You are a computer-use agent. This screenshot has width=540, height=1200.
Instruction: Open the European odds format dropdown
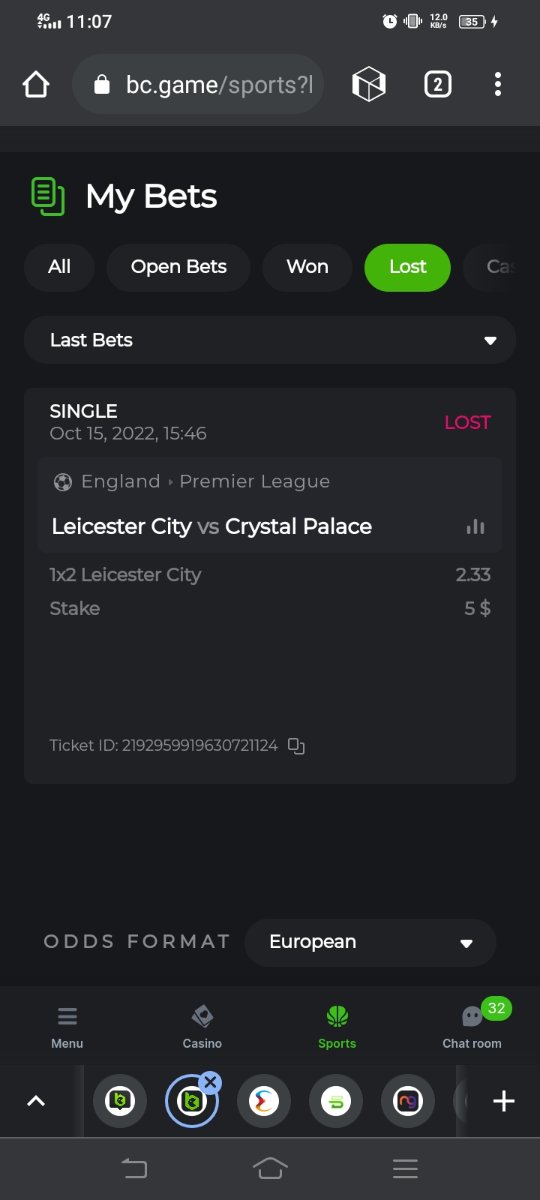click(370, 942)
